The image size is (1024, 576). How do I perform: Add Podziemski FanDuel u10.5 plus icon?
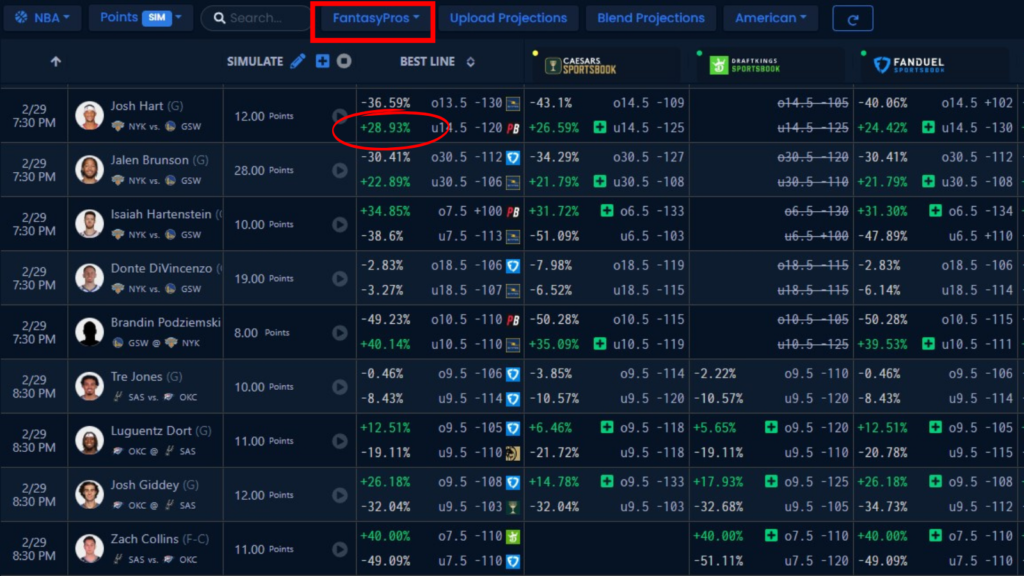(x=928, y=344)
